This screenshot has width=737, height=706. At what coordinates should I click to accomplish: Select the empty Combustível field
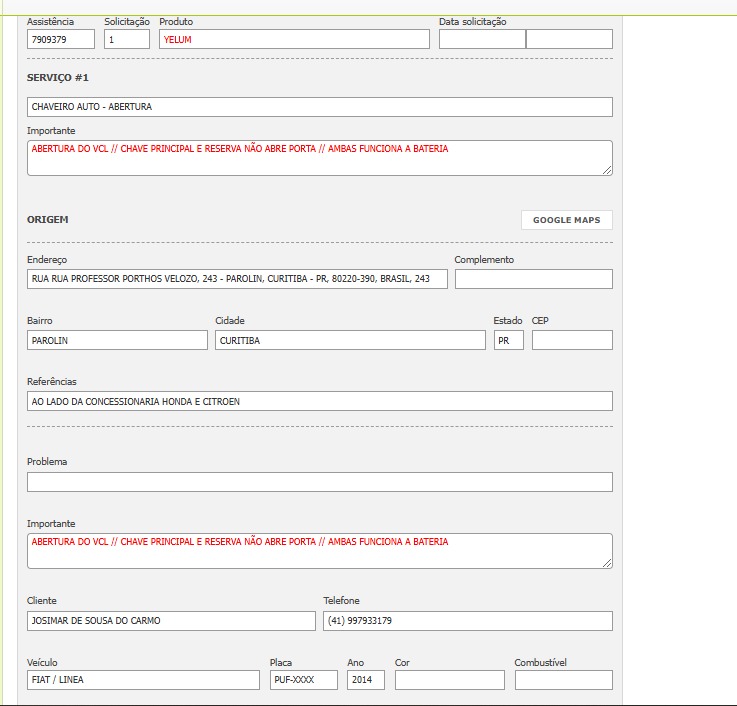point(563,680)
